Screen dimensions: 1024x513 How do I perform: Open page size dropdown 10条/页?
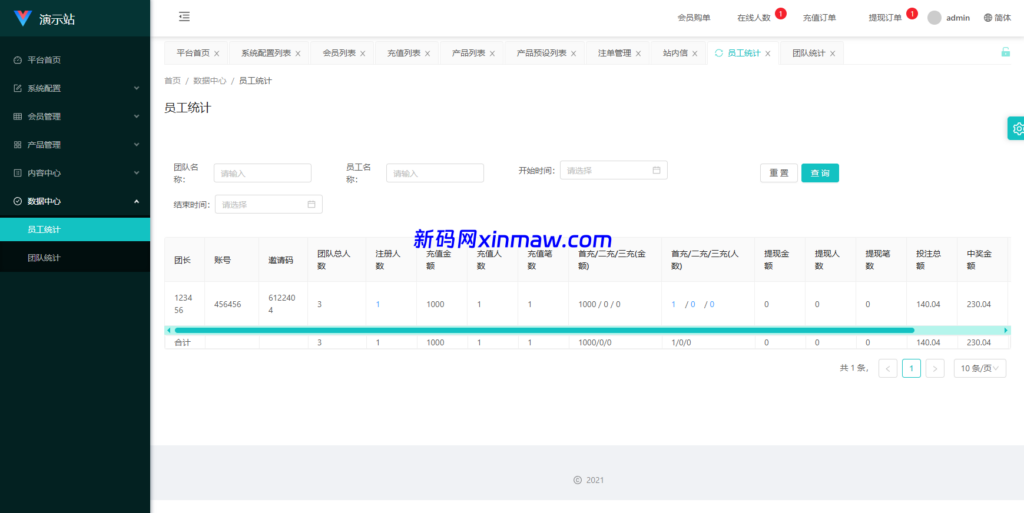click(980, 369)
